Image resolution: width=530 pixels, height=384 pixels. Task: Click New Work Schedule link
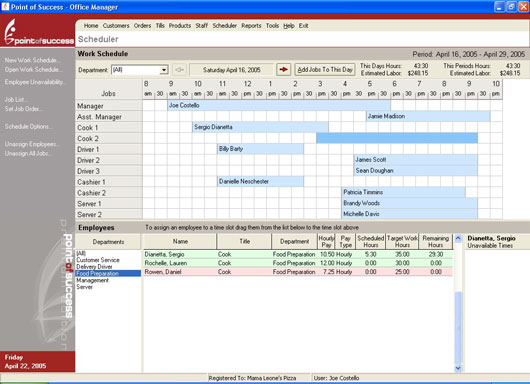coord(33,60)
